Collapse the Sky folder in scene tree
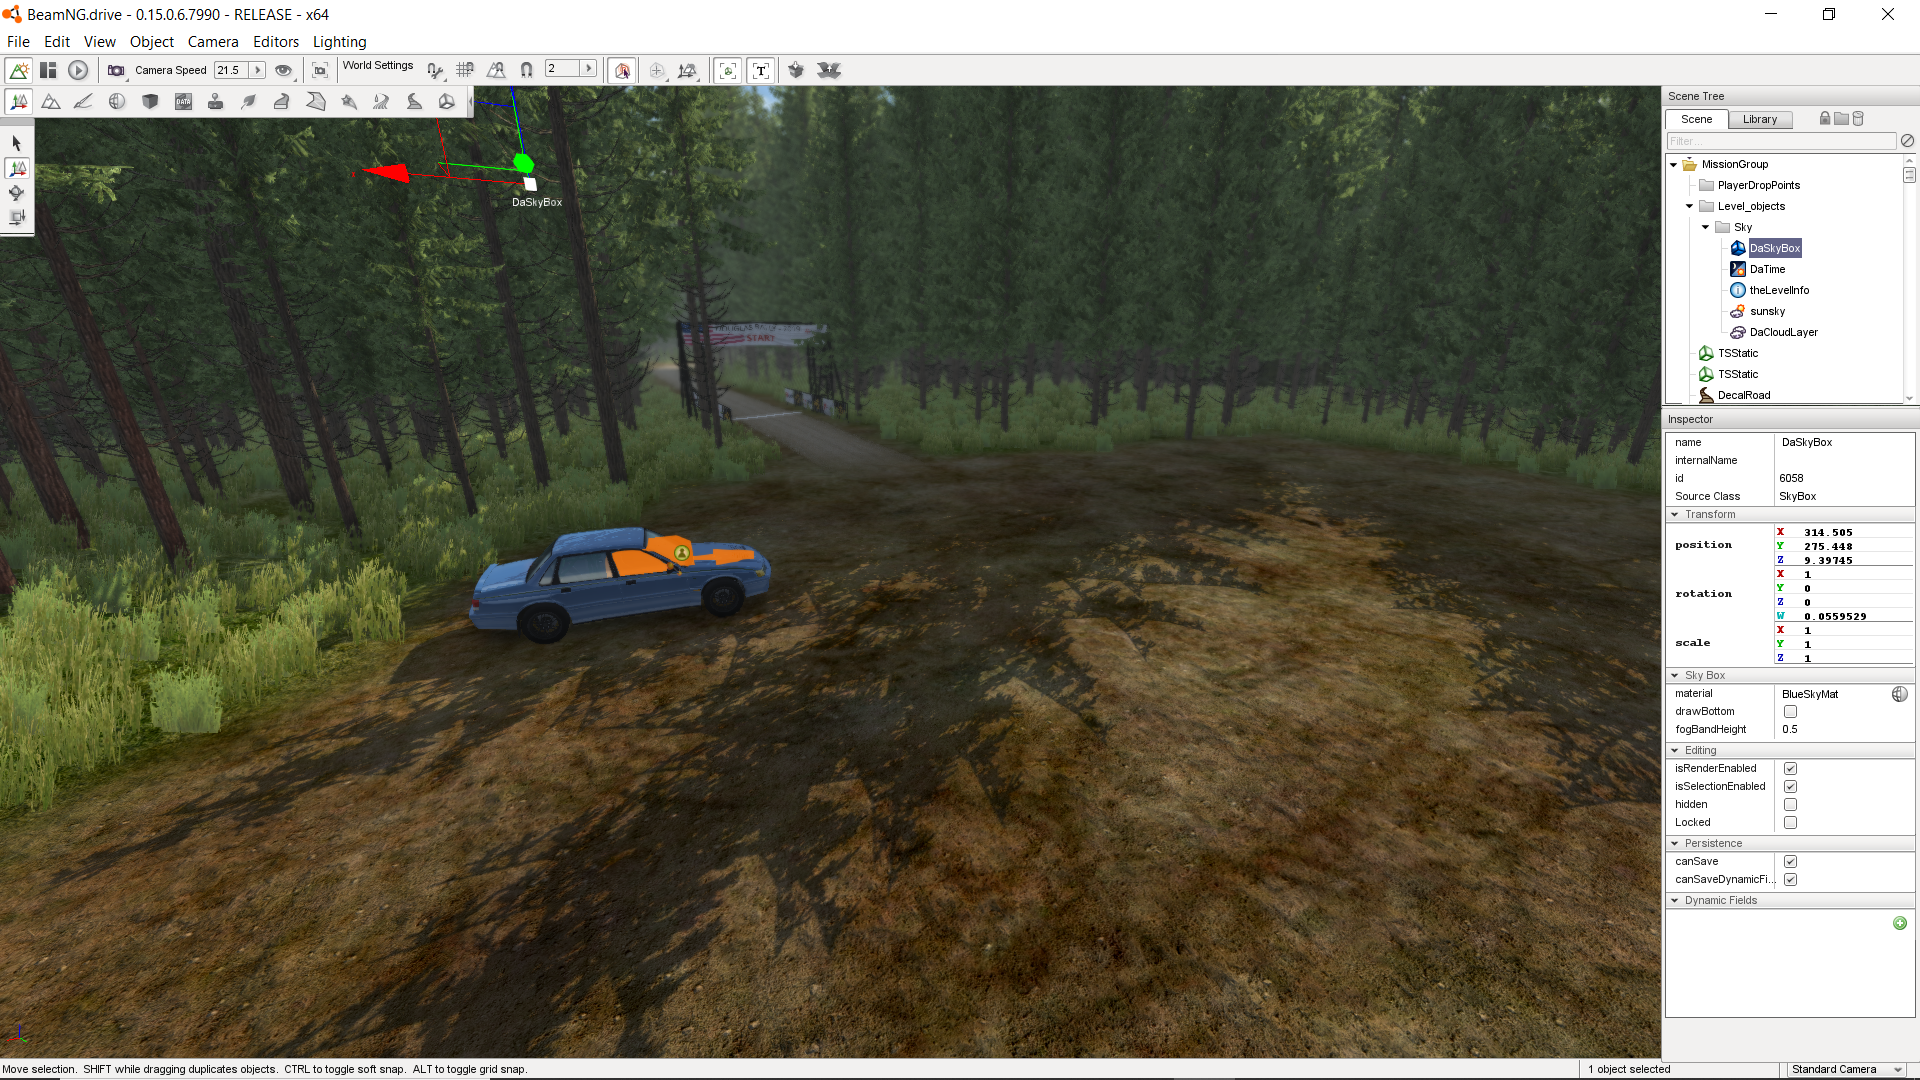1920x1080 pixels. 1706,227
